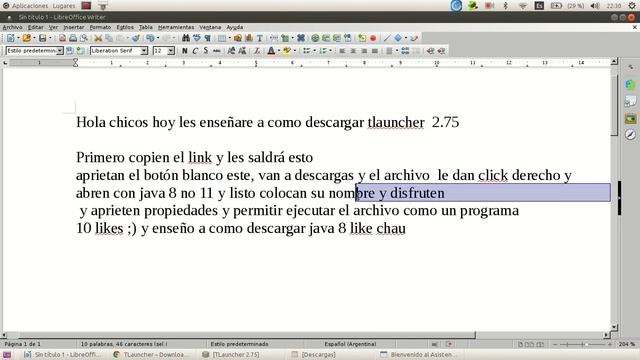Toggle Underline (S) formatting
Image resolution: width=640 pixels, height=360 pixels.
pos(206,51)
